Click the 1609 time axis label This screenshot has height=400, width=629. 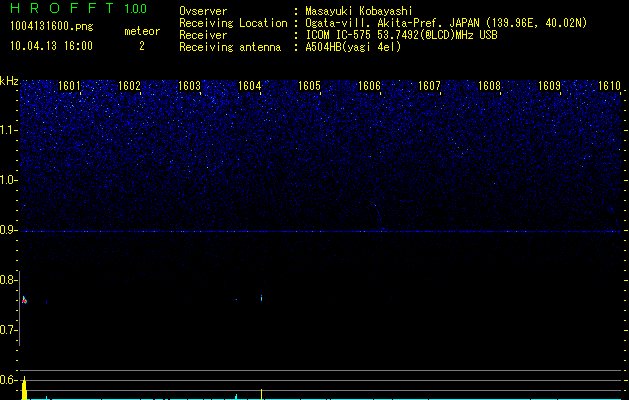click(550, 86)
